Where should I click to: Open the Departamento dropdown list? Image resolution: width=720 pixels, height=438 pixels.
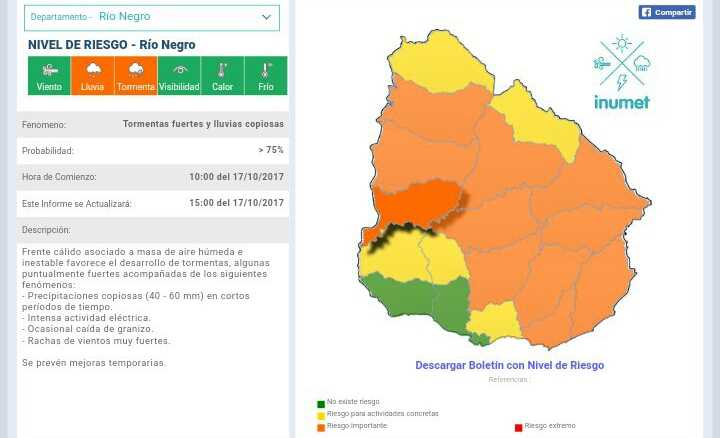coord(151,17)
